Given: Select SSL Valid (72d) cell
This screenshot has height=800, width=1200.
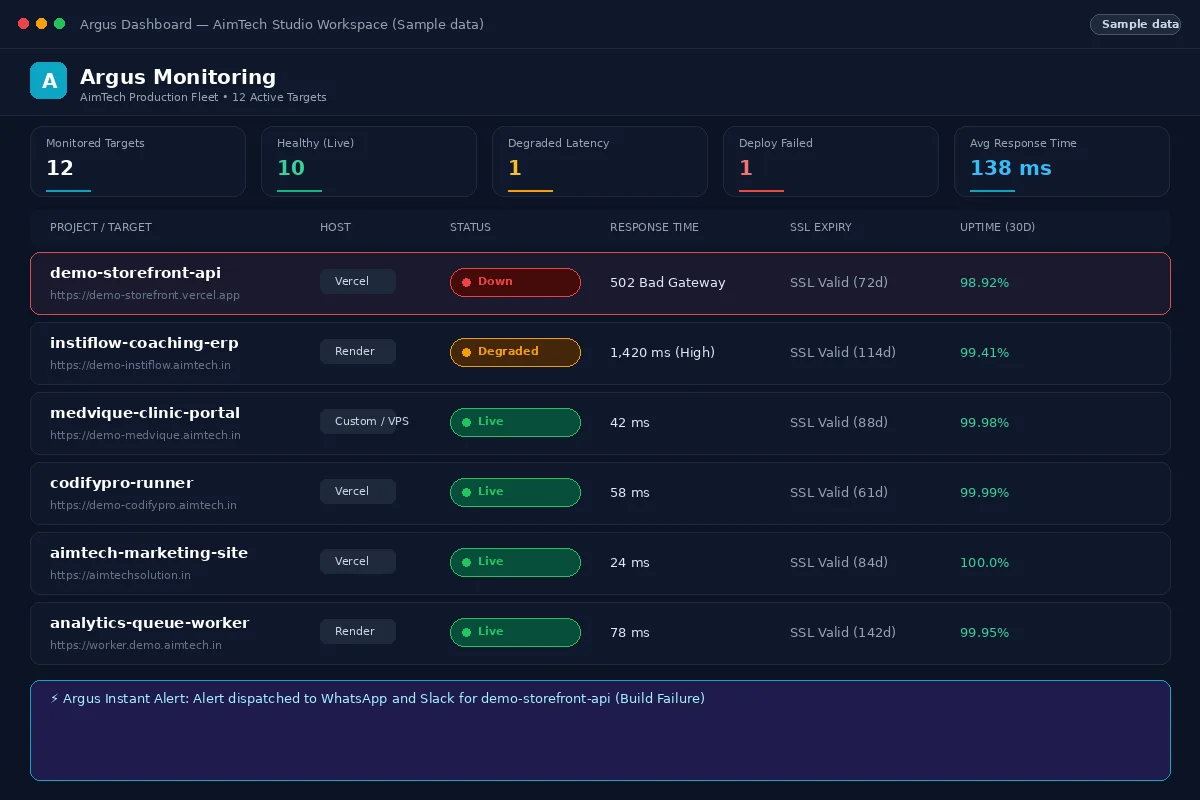Looking at the screenshot, I should point(839,282).
